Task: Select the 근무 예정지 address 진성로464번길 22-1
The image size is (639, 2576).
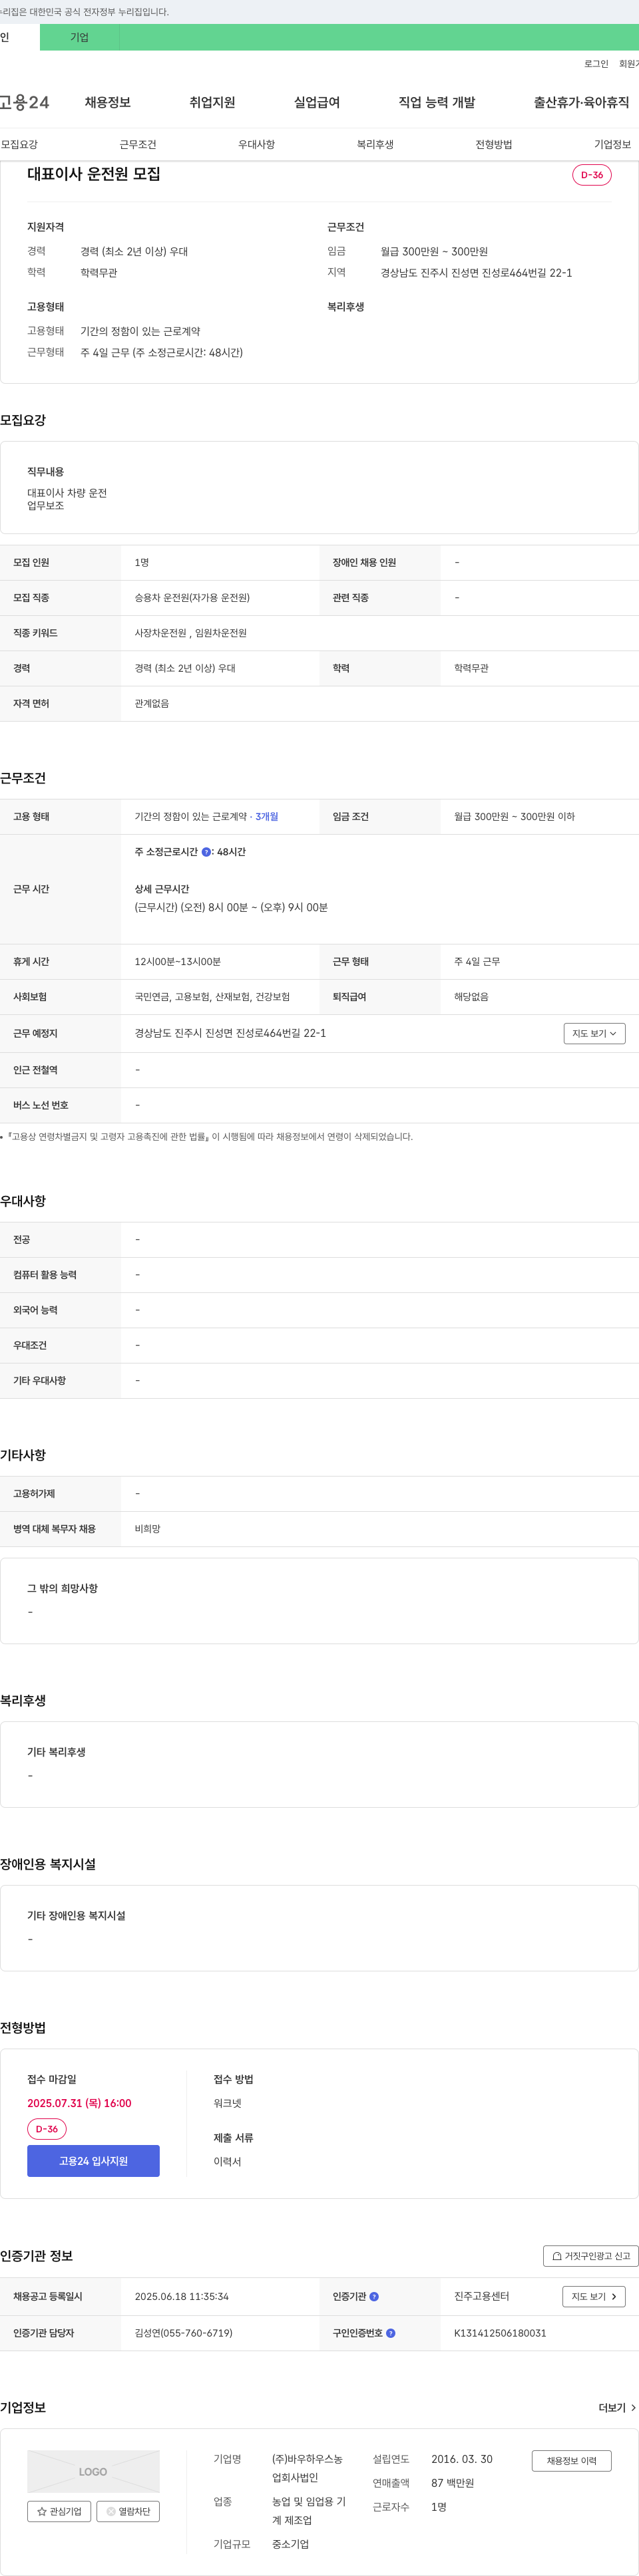Action: [x=230, y=1033]
